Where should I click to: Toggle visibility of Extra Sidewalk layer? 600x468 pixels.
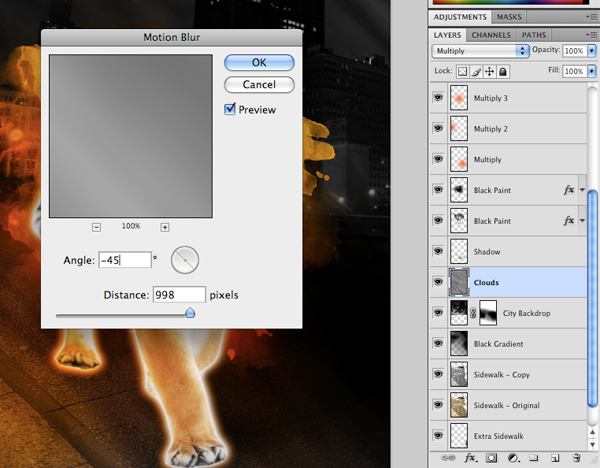tap(438, 435)
